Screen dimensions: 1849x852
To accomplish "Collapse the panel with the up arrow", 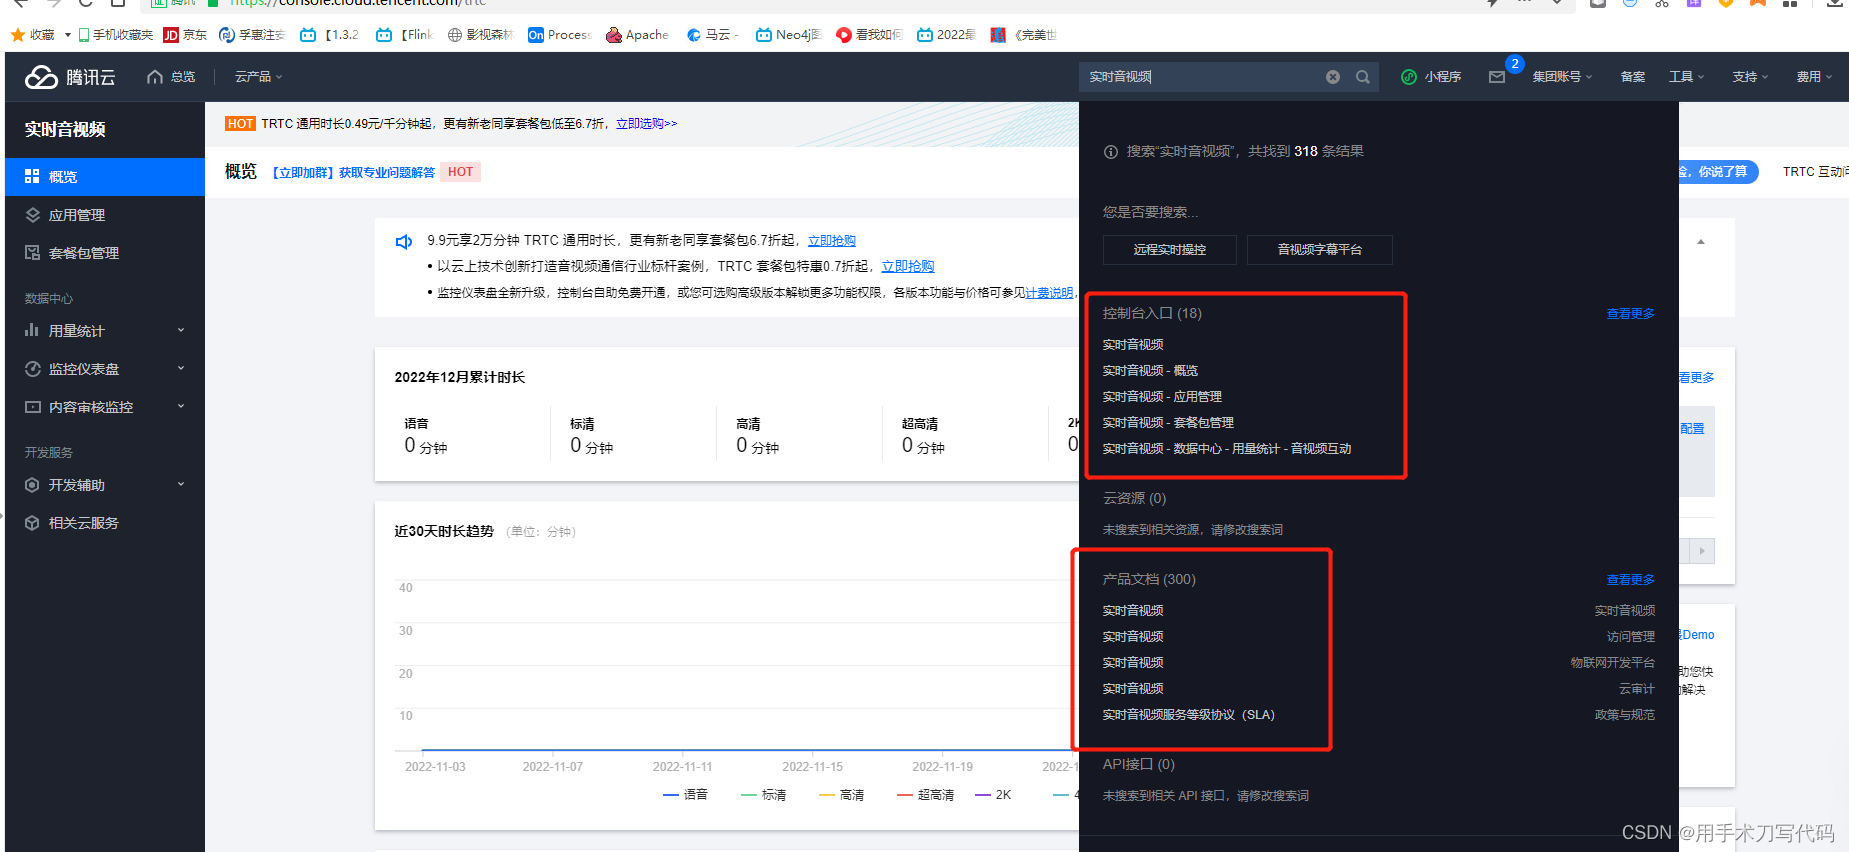I will click(x=1701, y=242).
